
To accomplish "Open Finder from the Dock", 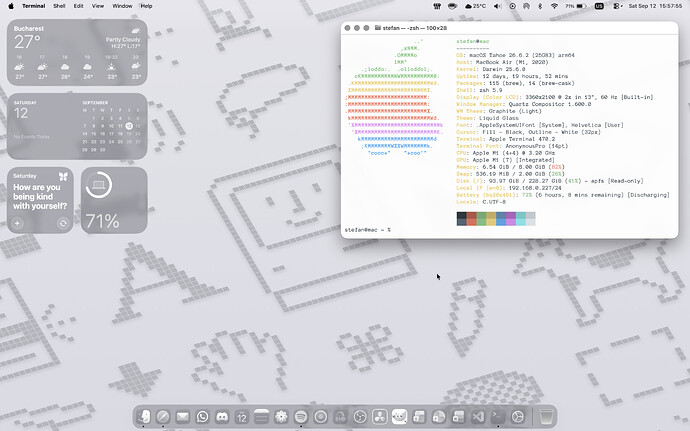I will point(144,416).
